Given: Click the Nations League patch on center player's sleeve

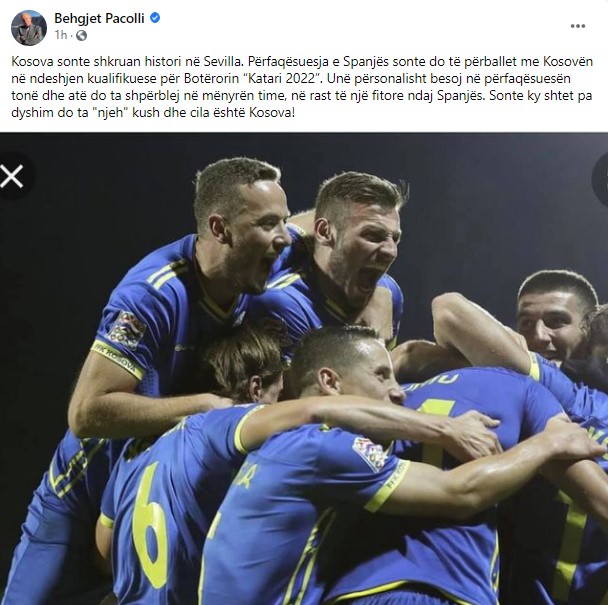Looking at the screenshot, I should pos(371,453).
